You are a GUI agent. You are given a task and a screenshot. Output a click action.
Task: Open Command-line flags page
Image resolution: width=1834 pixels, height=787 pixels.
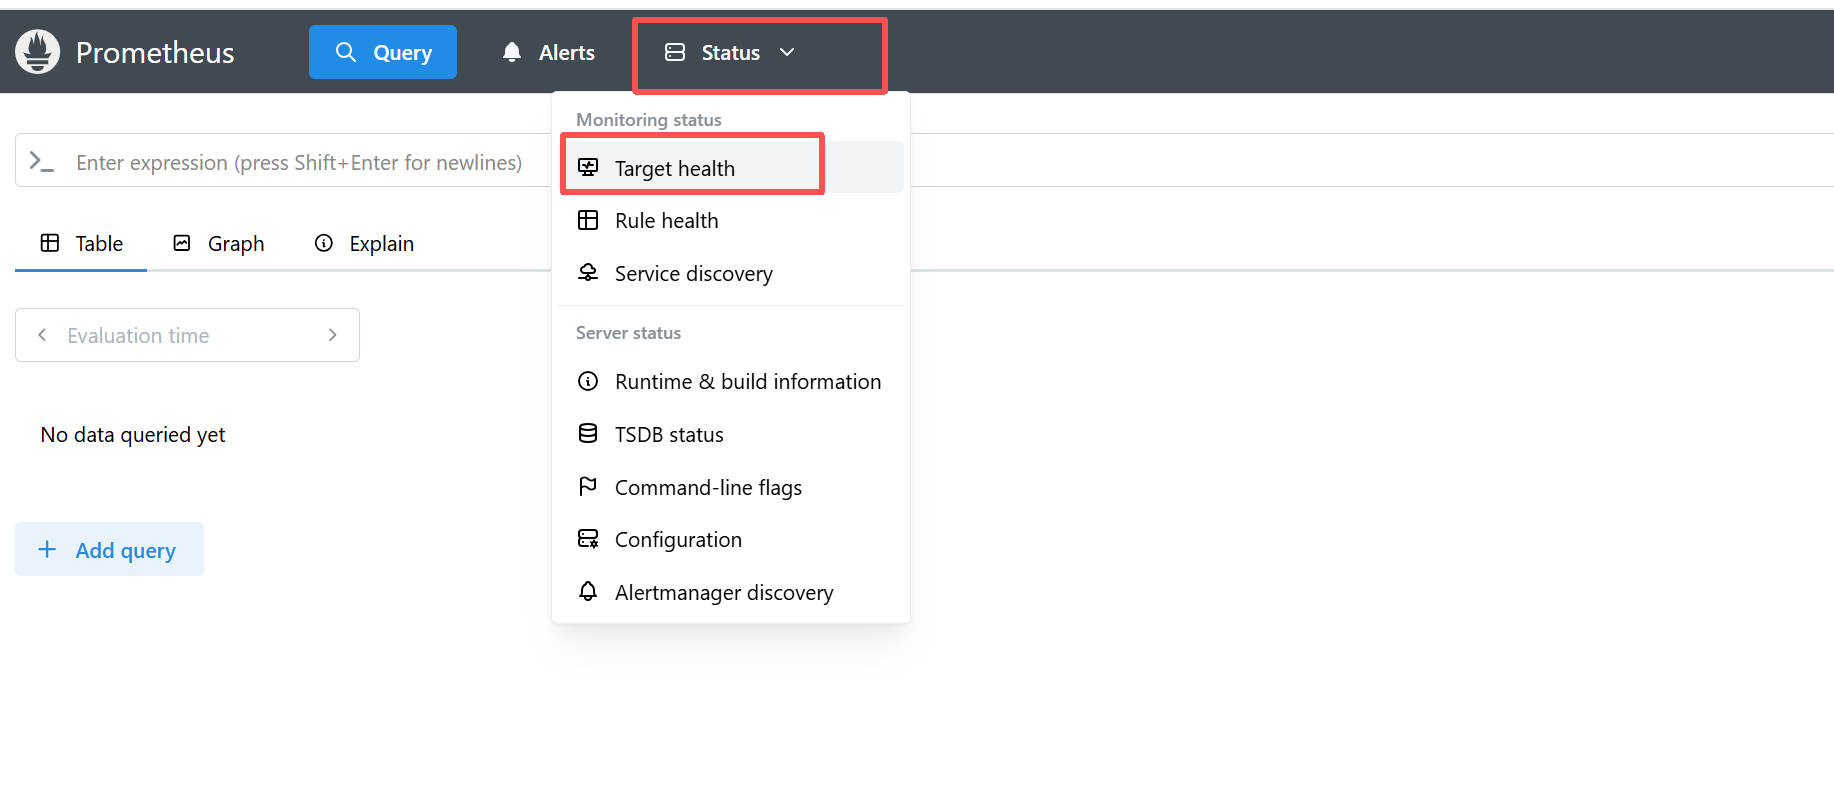coord(731,487)
